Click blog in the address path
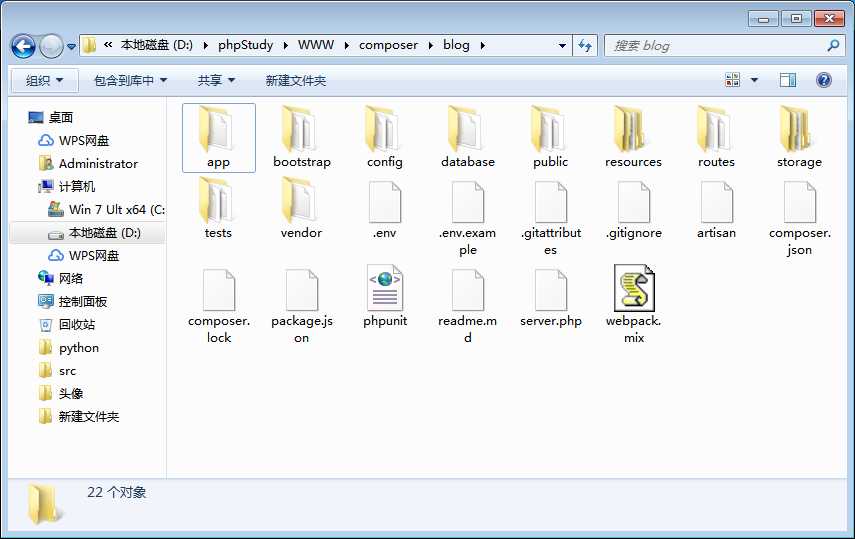 pyautogui.click(x=456, y=45)
